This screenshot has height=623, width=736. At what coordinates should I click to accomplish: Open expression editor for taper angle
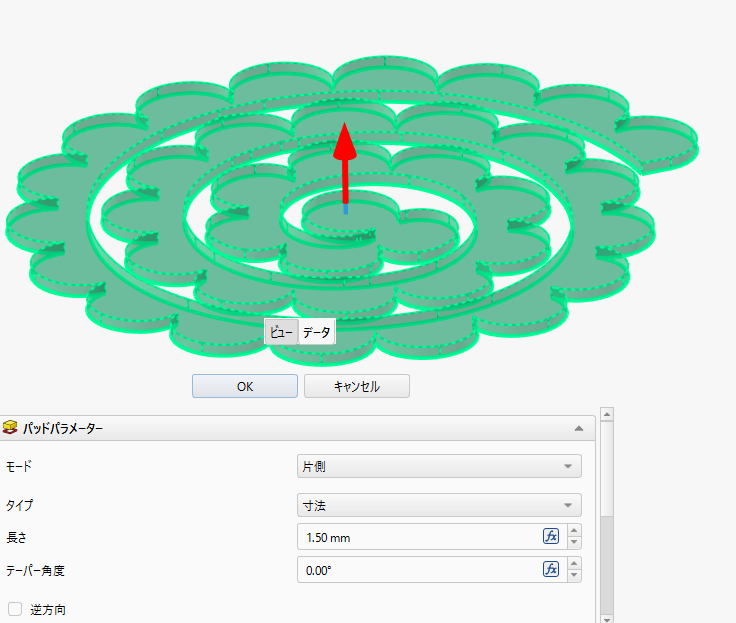(x=551, y=569)
